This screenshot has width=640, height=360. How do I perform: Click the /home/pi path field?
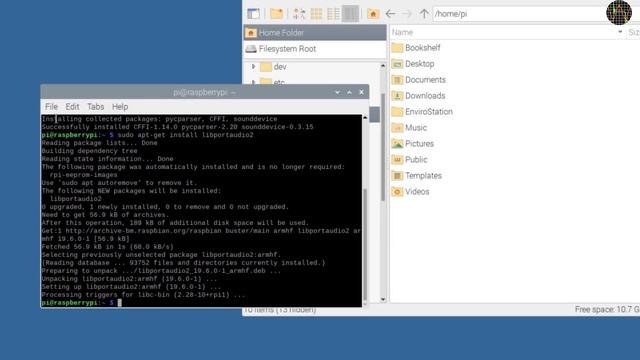point(519,14)
